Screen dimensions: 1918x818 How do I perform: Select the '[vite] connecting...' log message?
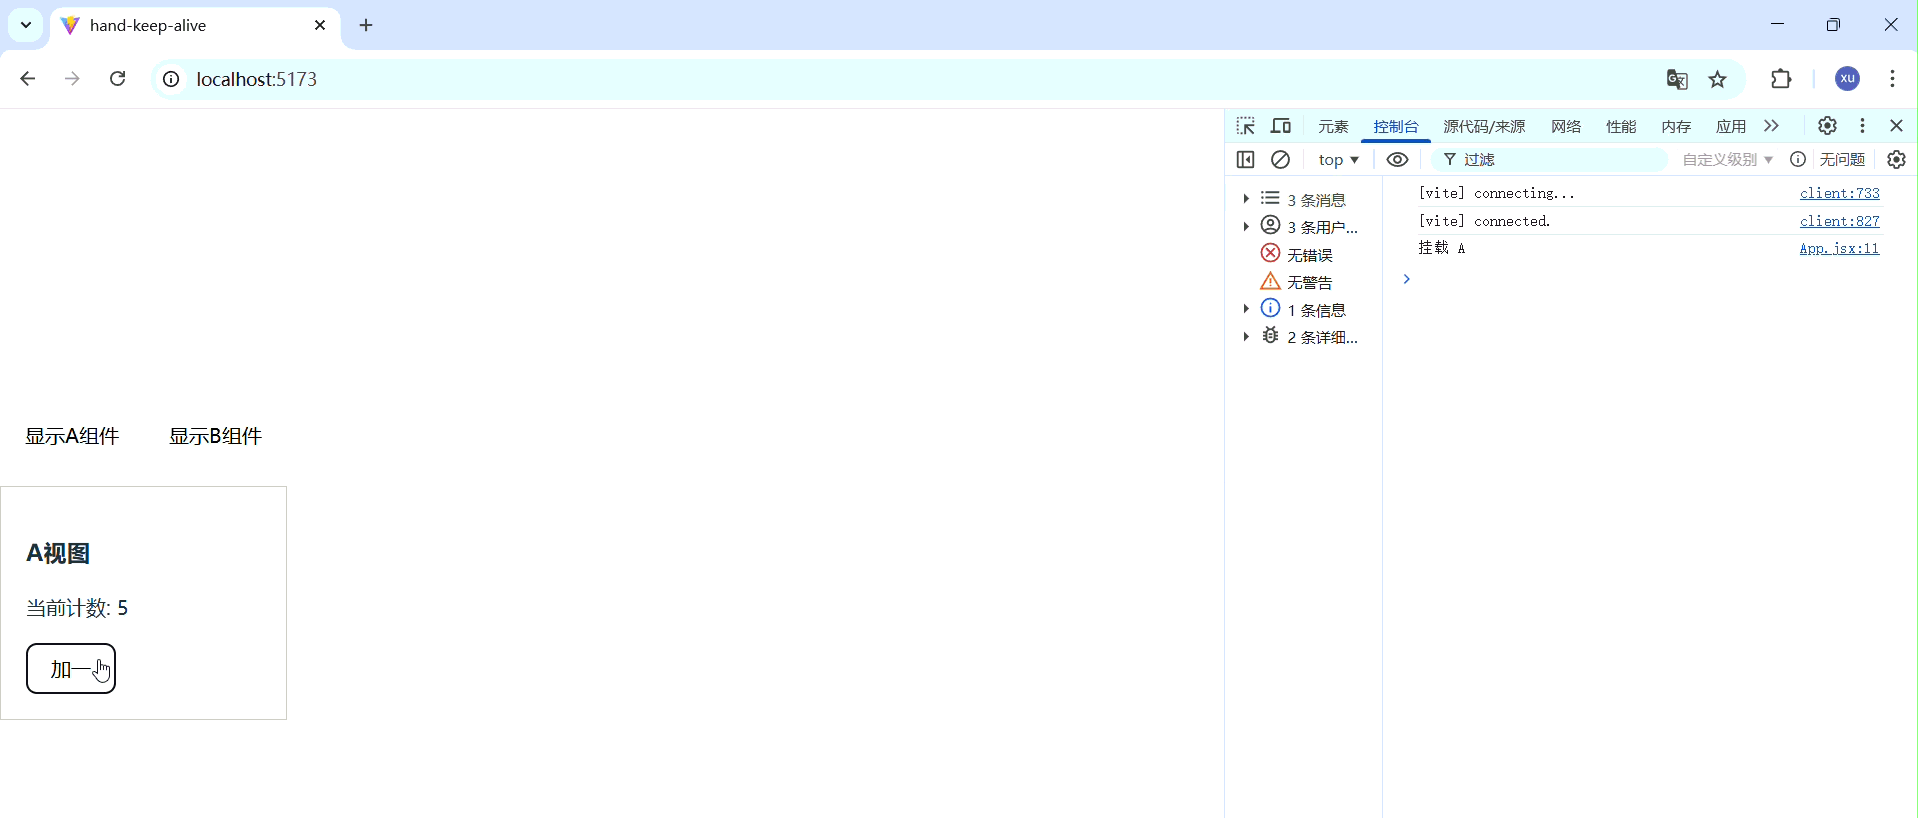coord(1496,193)
